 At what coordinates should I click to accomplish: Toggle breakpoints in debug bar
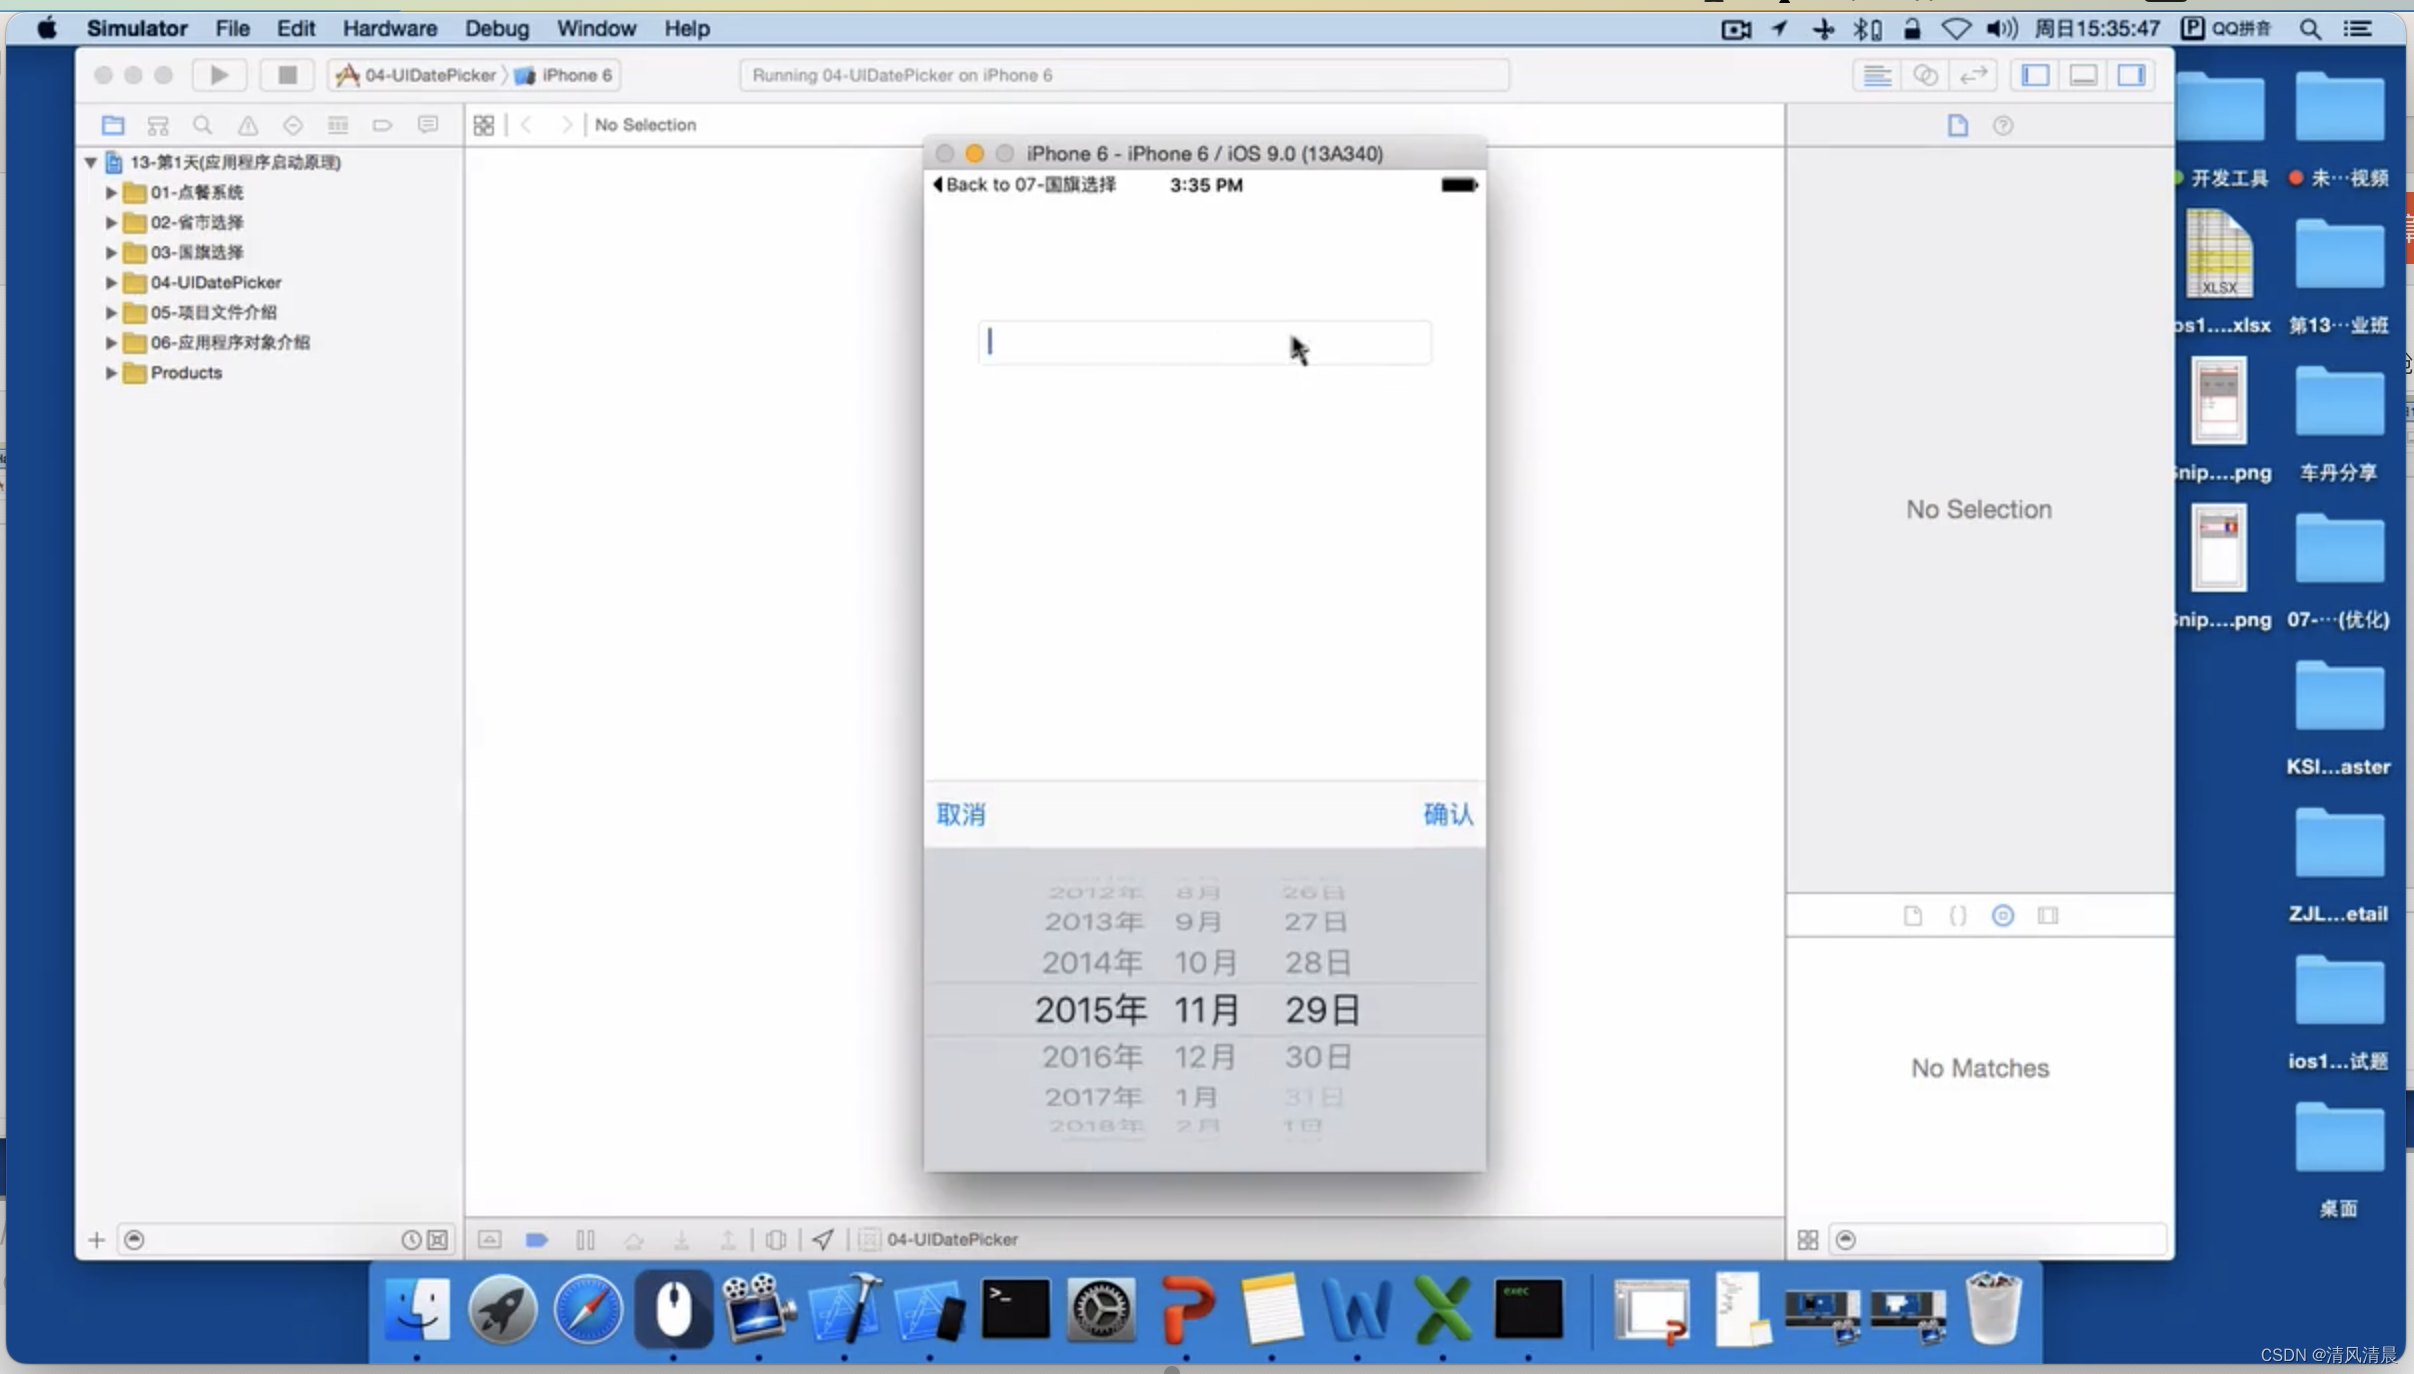[x=537, y=1240]
